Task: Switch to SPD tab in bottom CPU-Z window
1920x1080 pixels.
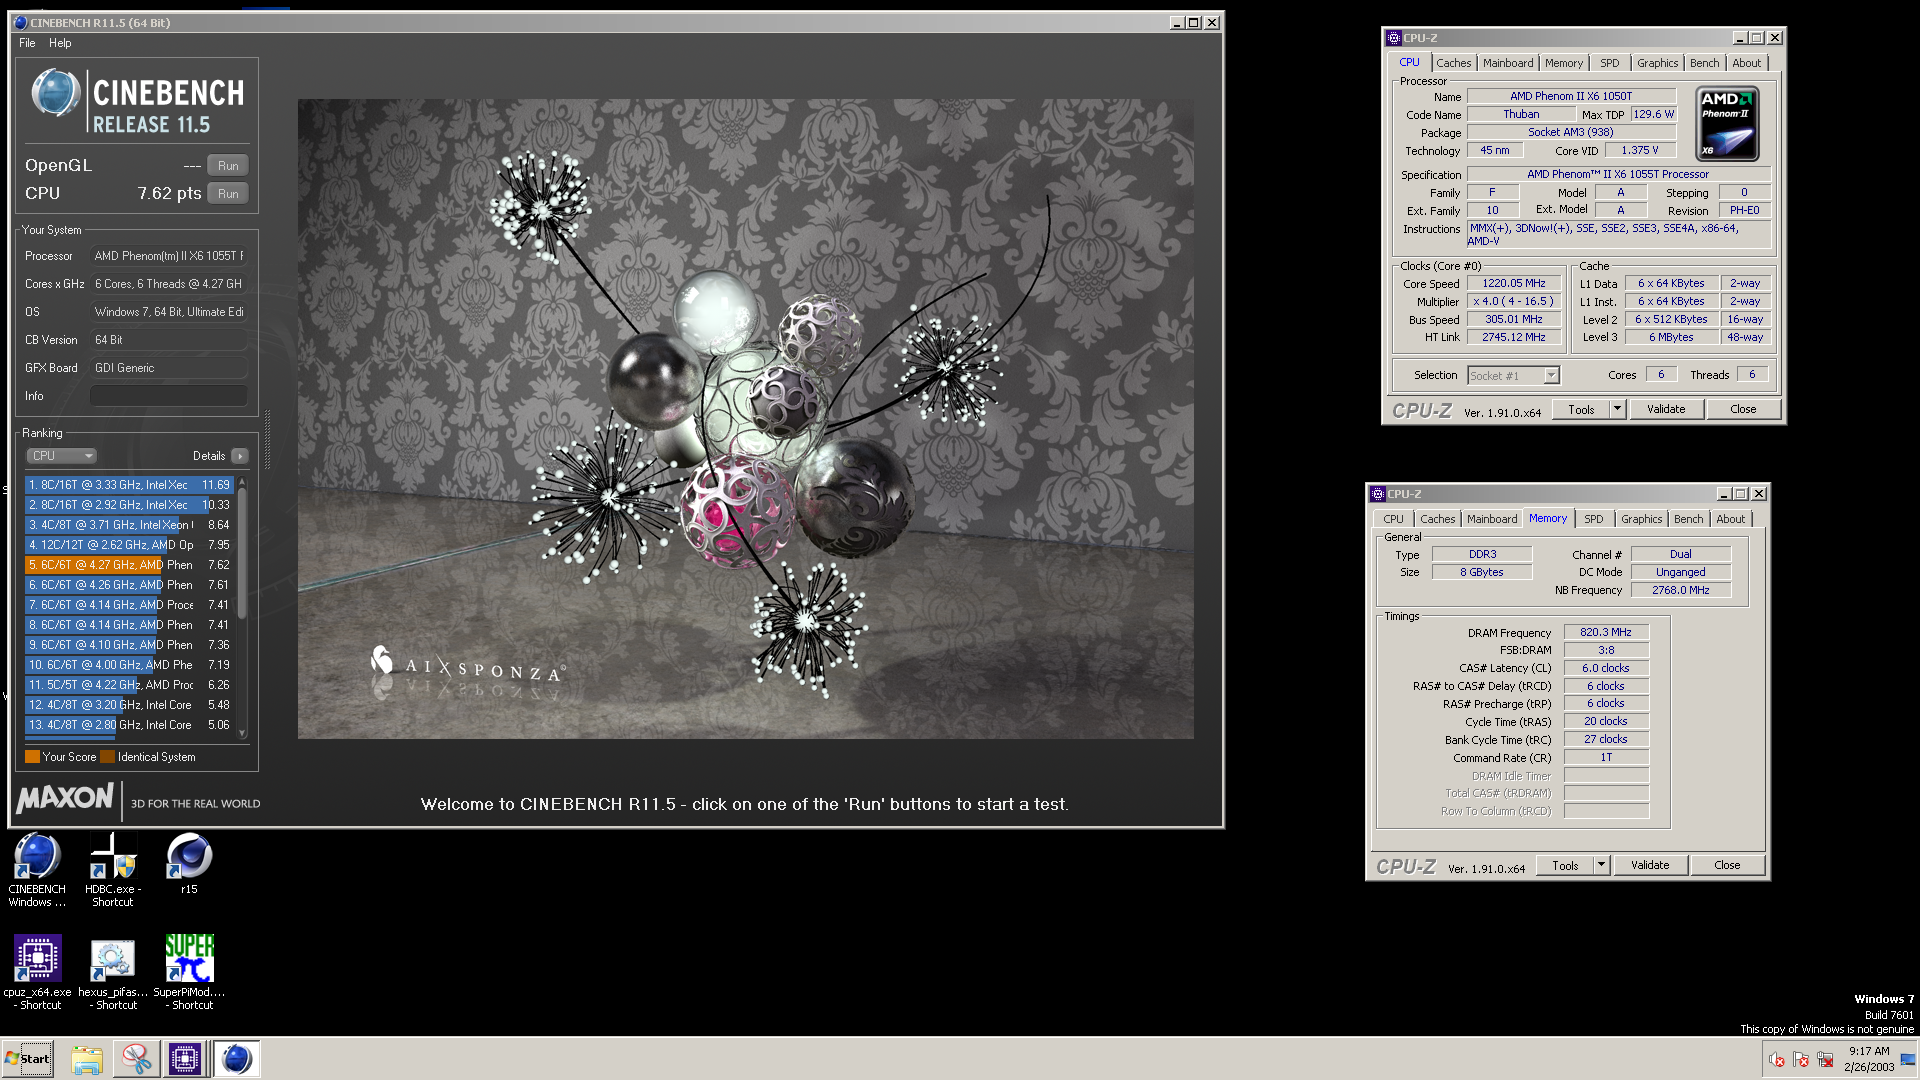Action: coord(1593,519)
